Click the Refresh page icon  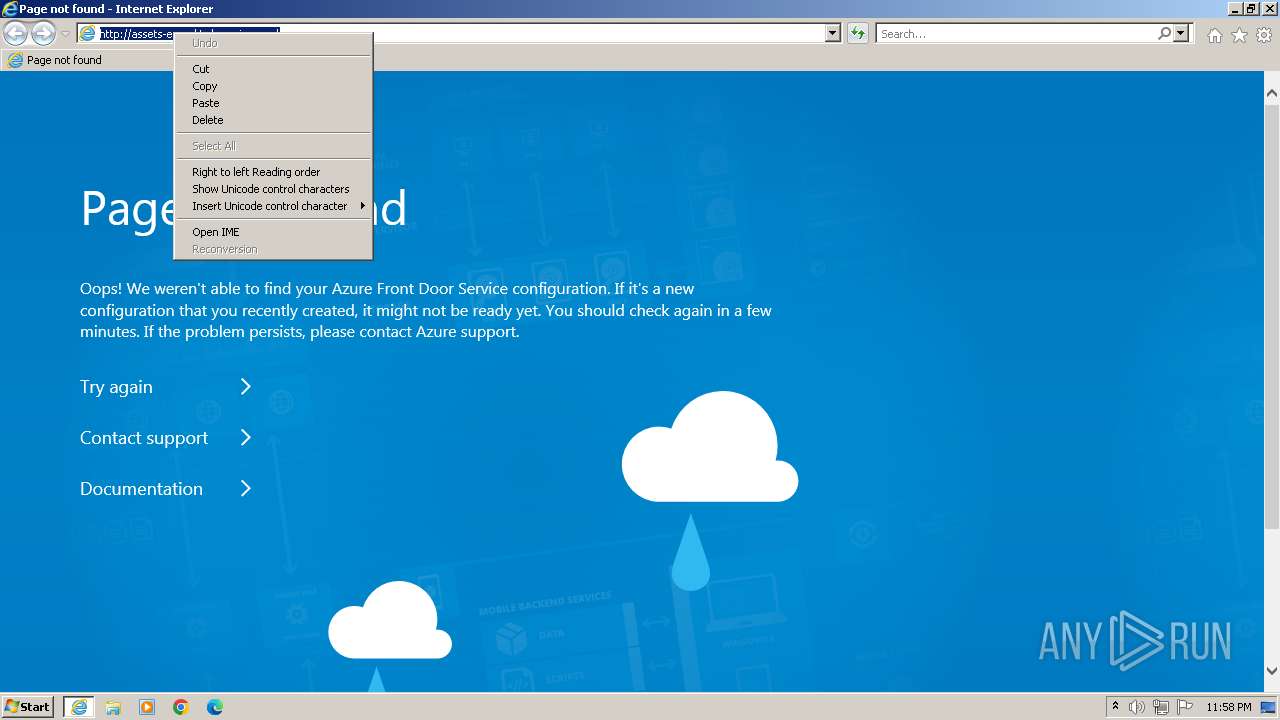click(857, 34)
